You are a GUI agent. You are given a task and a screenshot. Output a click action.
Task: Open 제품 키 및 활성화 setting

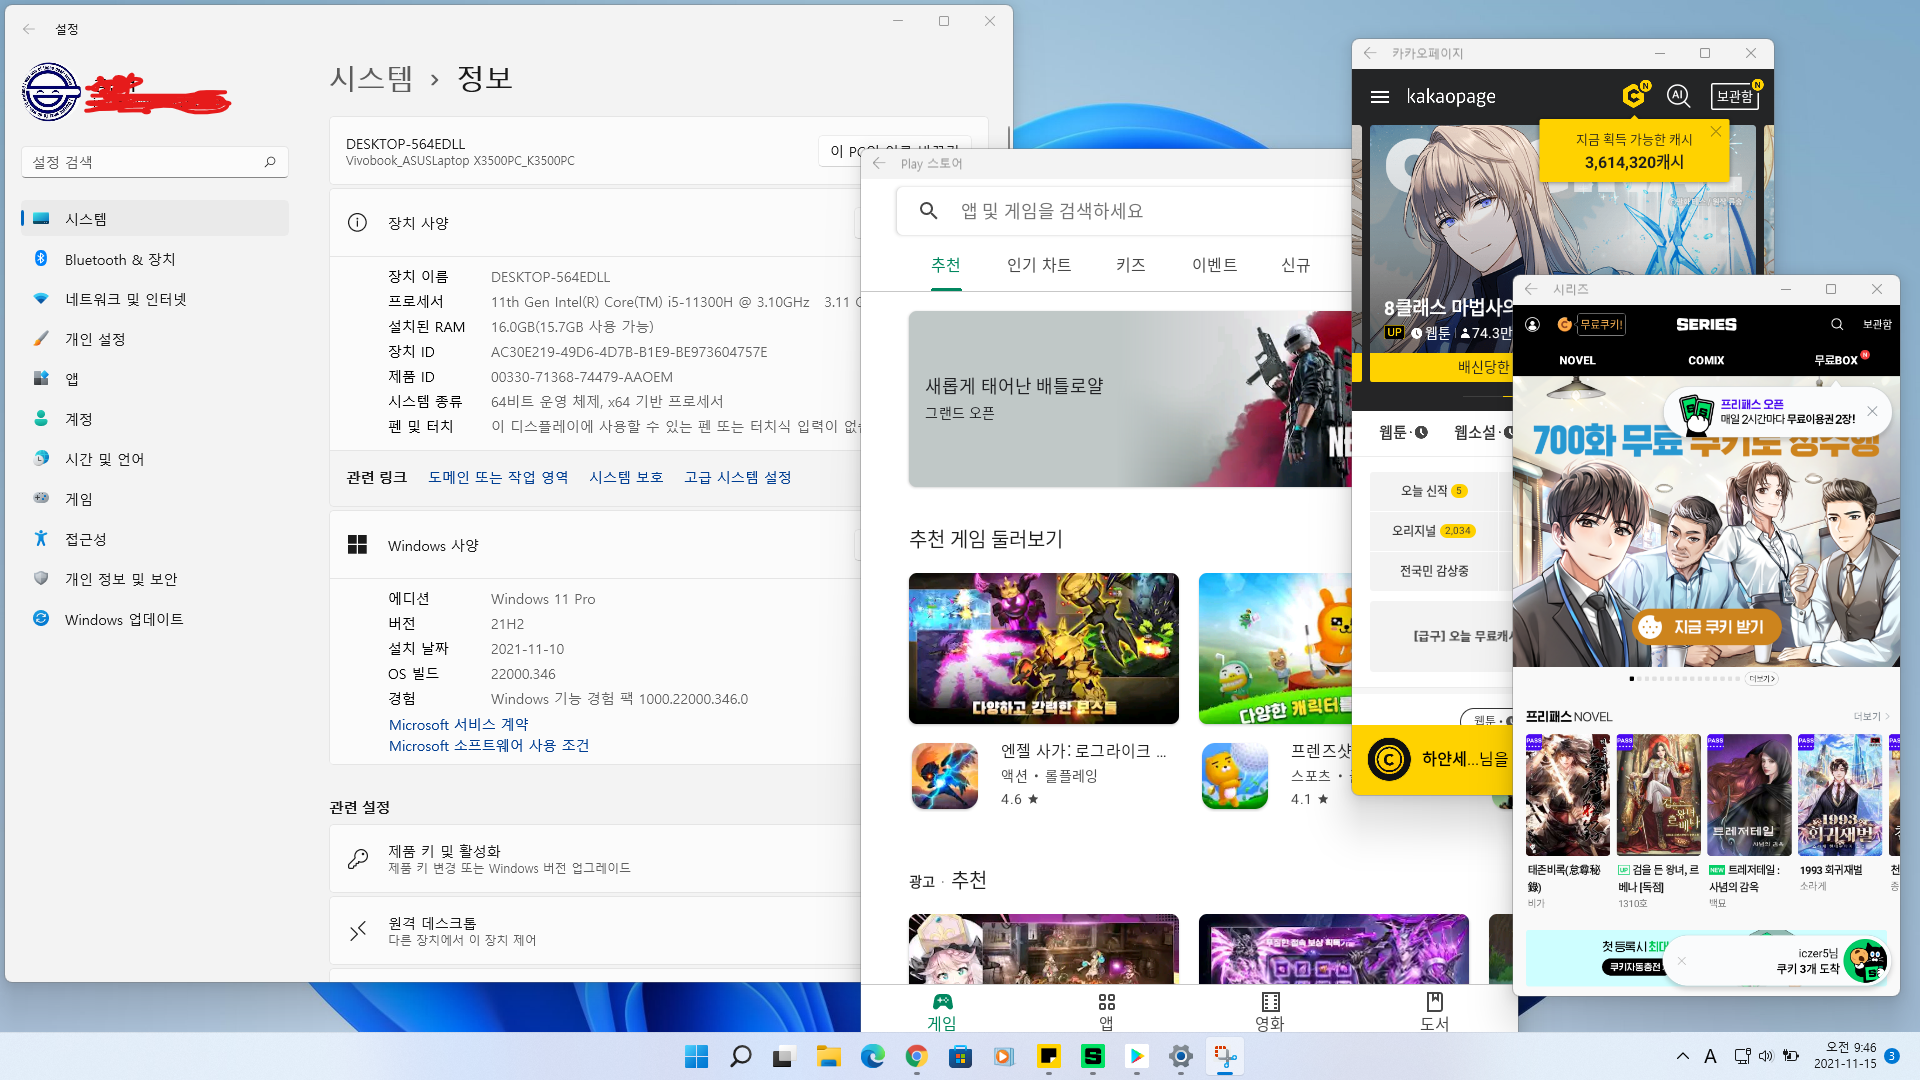pyautogui.click(x=595, y=859)
